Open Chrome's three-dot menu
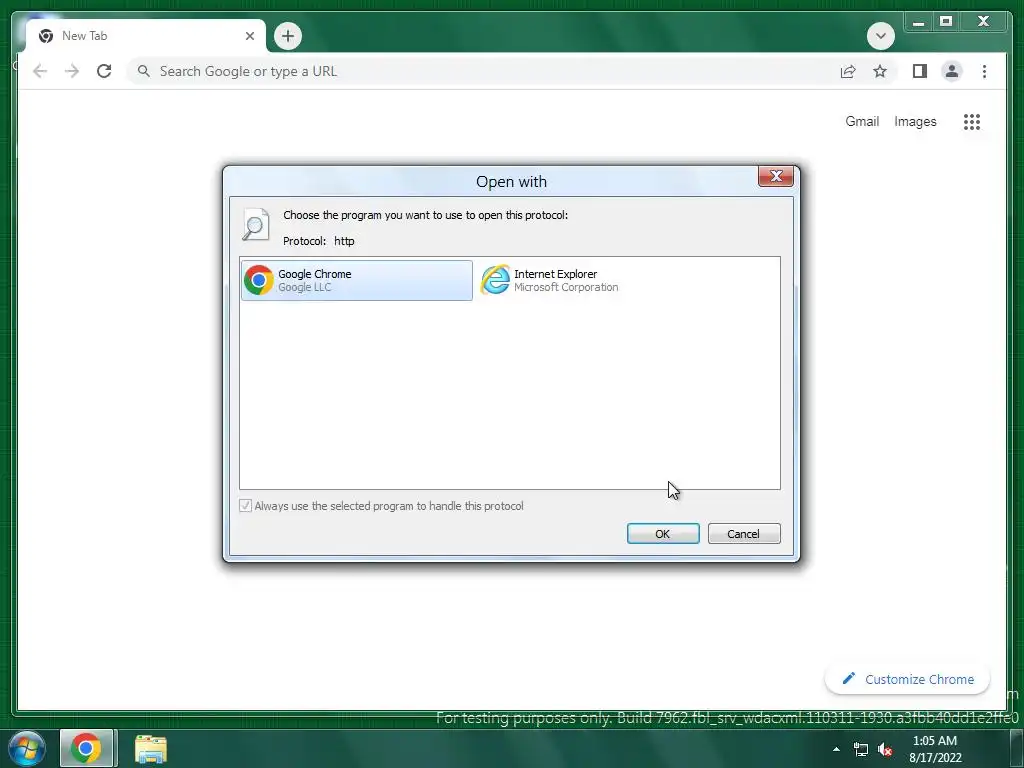1024x768 pixels. (x=984, y=71)
